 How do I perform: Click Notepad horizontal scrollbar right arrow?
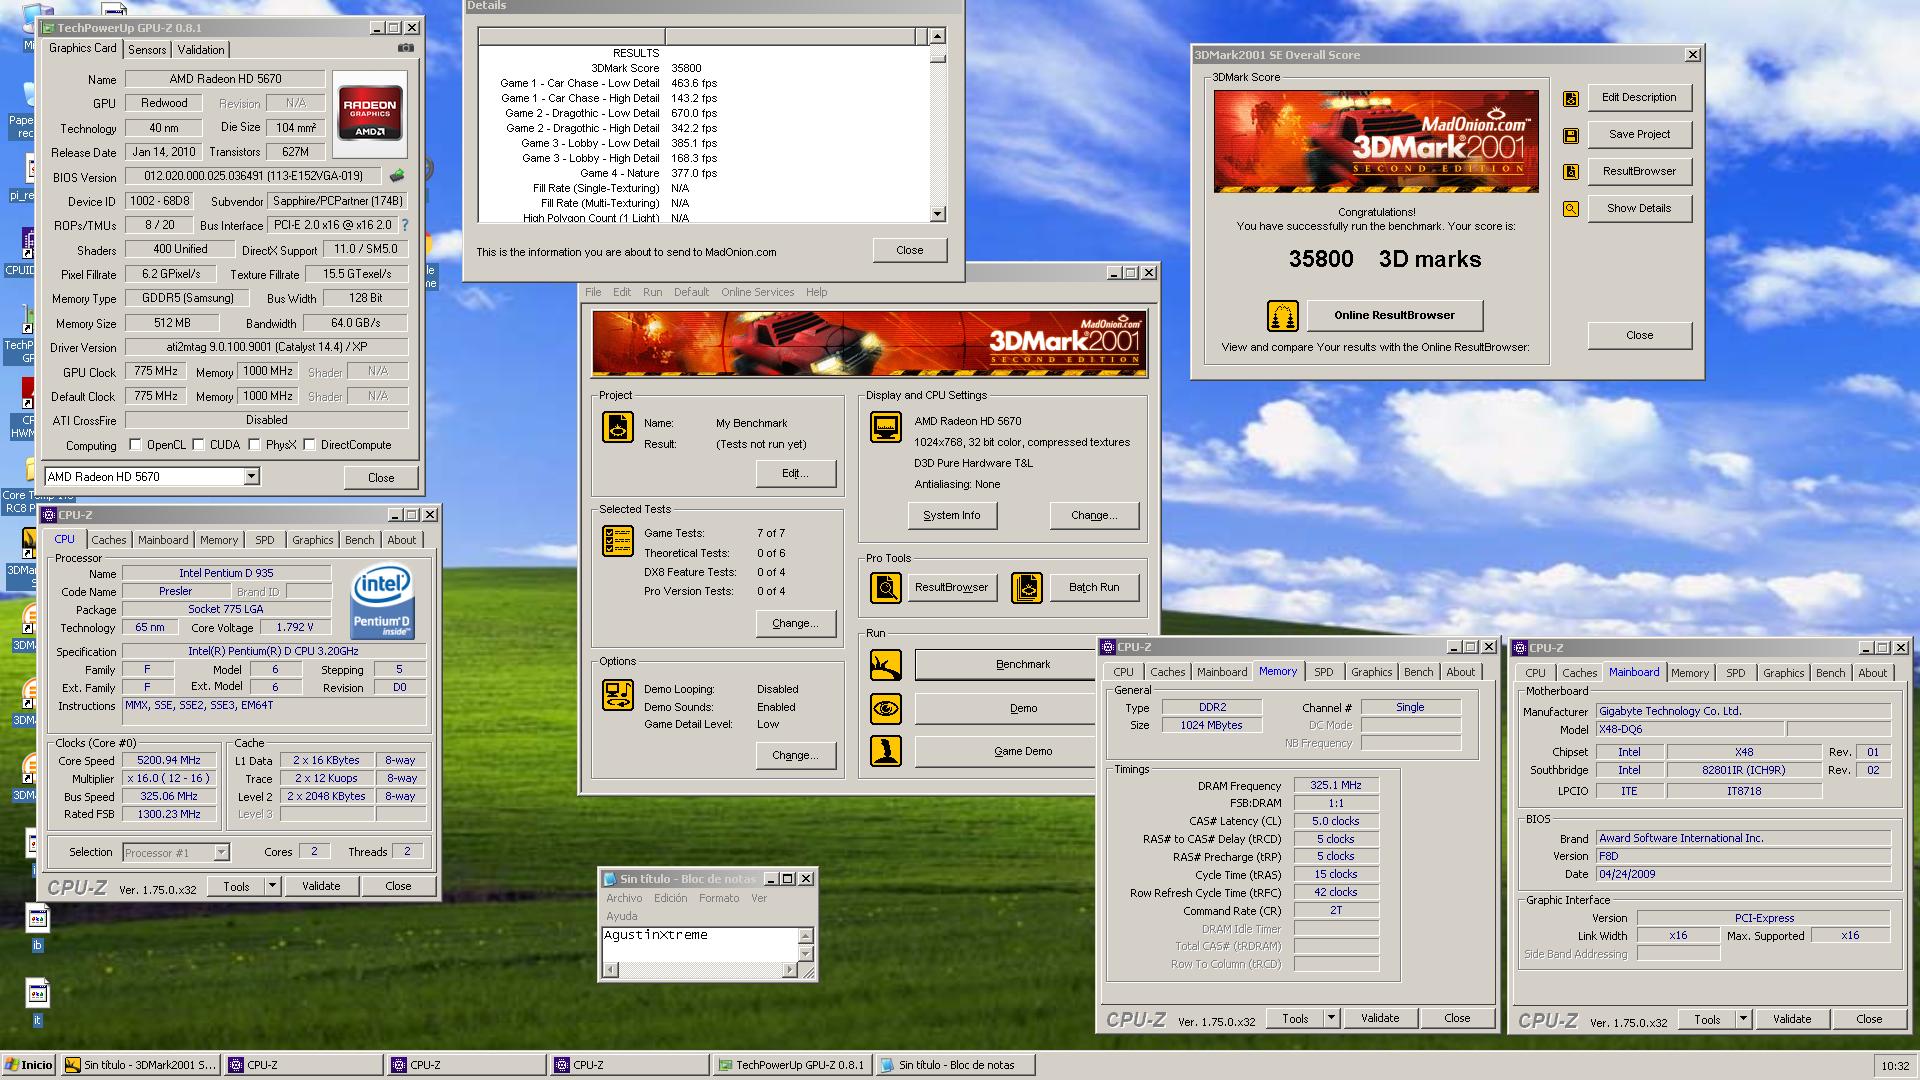tap(790, 970)
